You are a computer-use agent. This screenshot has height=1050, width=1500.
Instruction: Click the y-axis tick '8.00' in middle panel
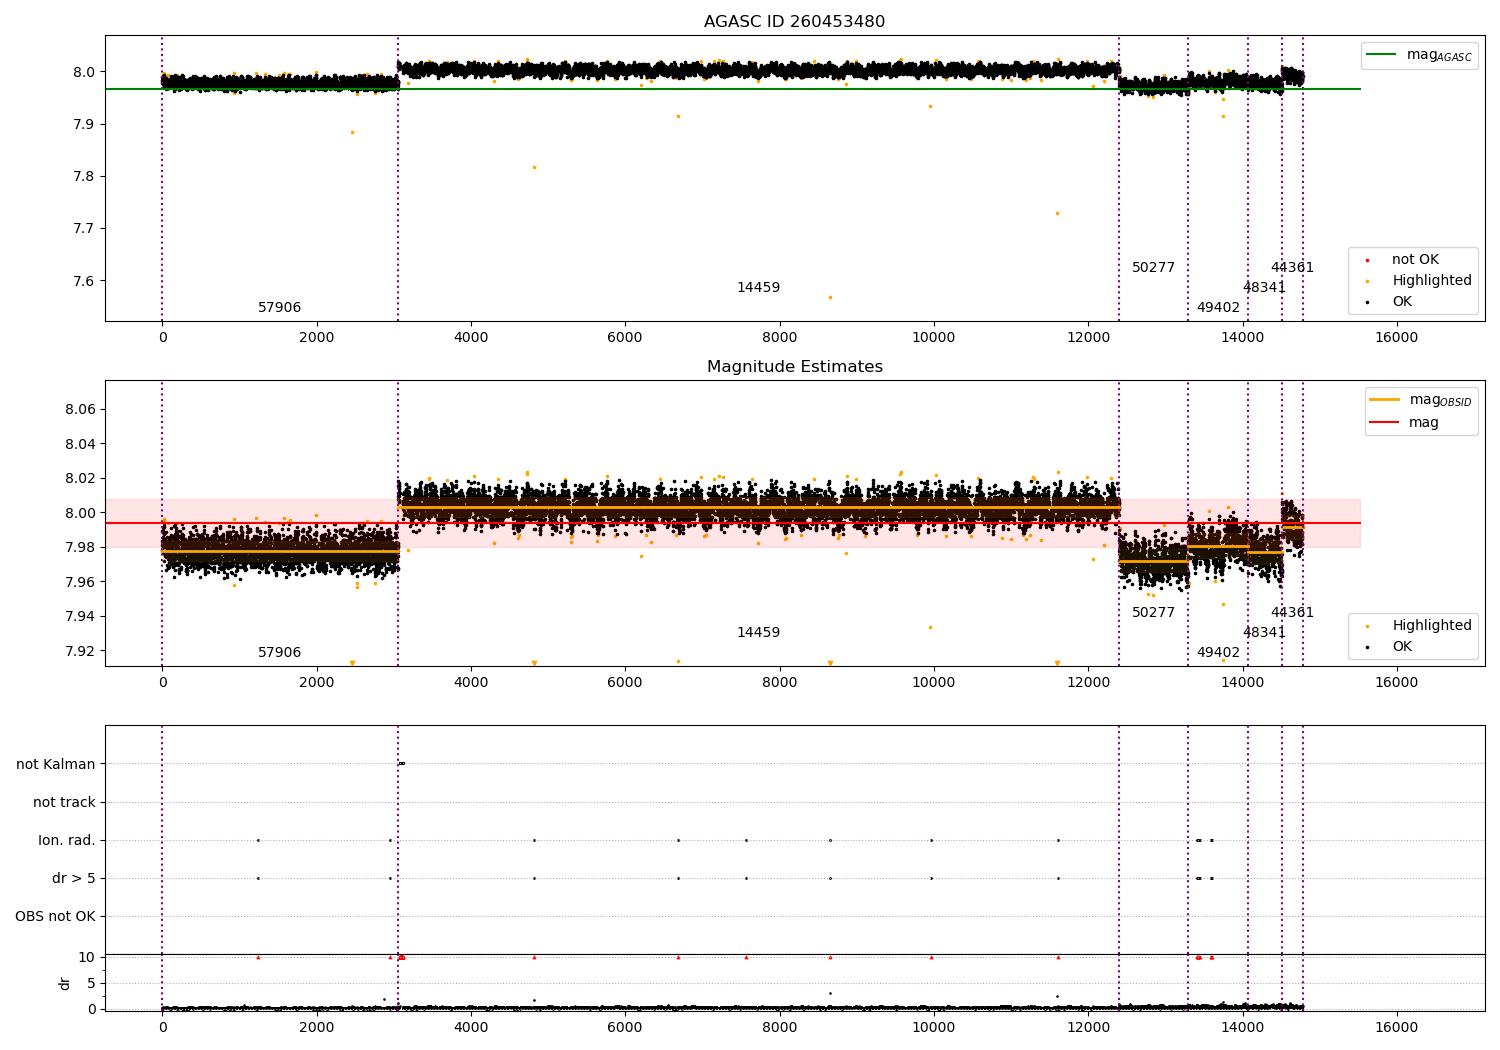coord(80,513)
